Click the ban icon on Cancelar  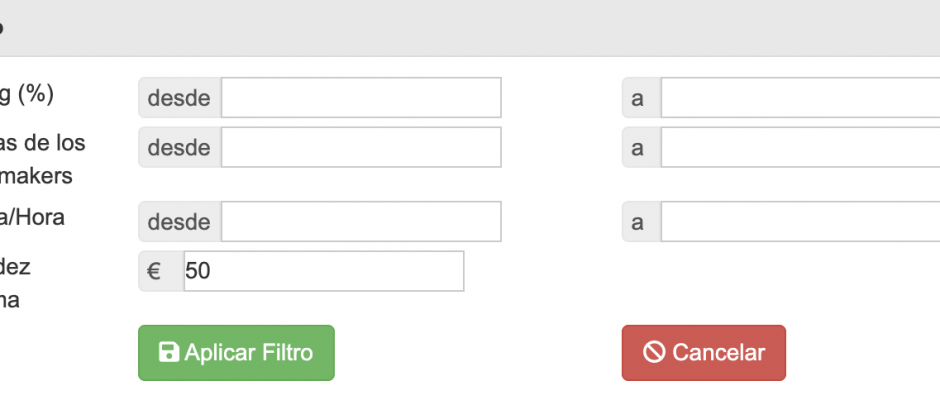[655, 352]
